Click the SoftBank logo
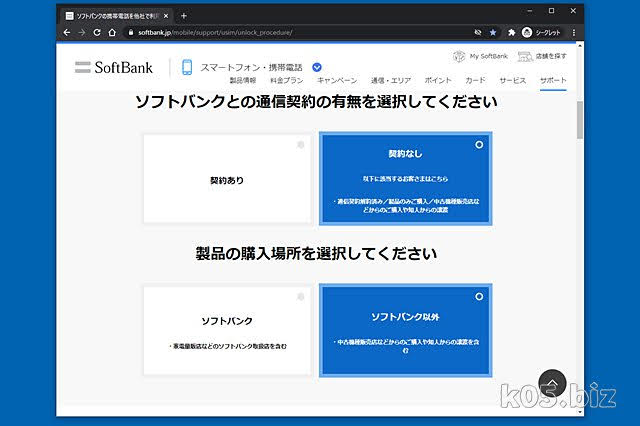Image resolution: width=640 pixels, height=426 pixels. (x=113, y=67)
